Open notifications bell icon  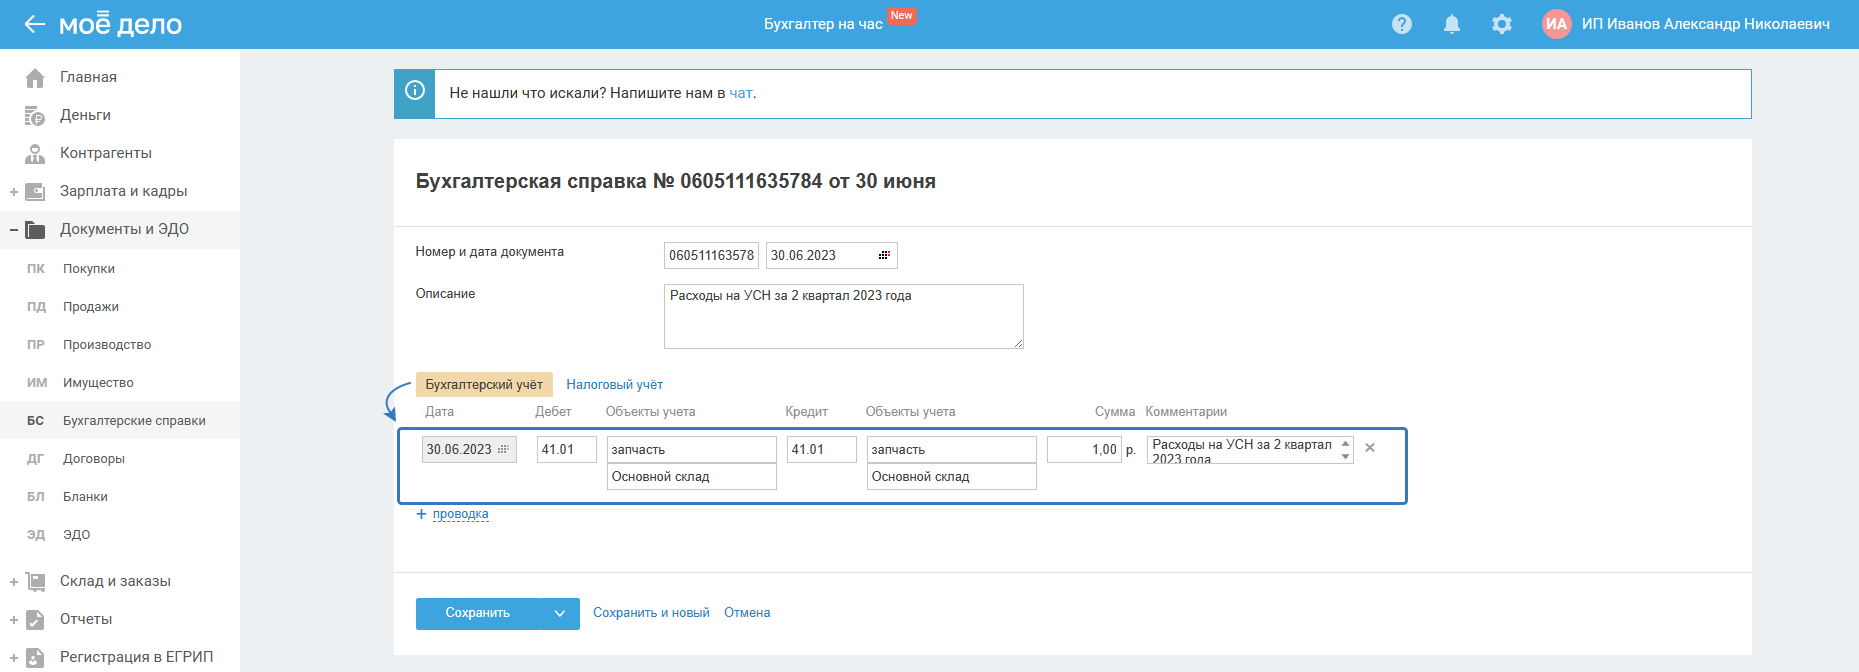1452,24
